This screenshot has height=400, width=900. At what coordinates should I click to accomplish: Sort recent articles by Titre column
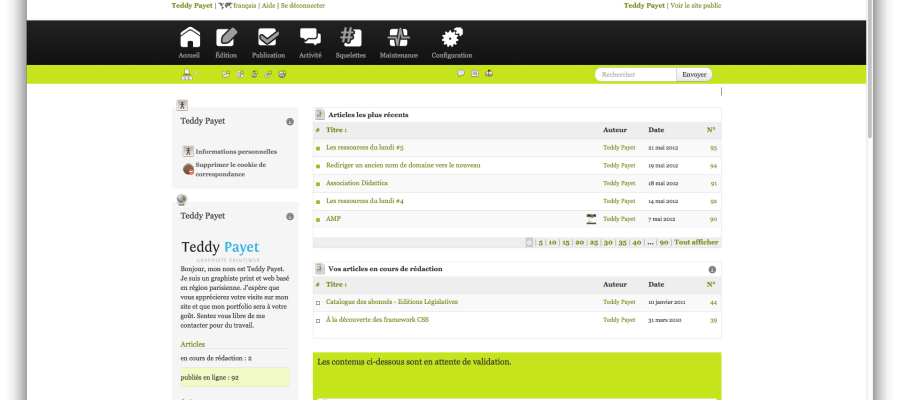click(x=336, y=130)
